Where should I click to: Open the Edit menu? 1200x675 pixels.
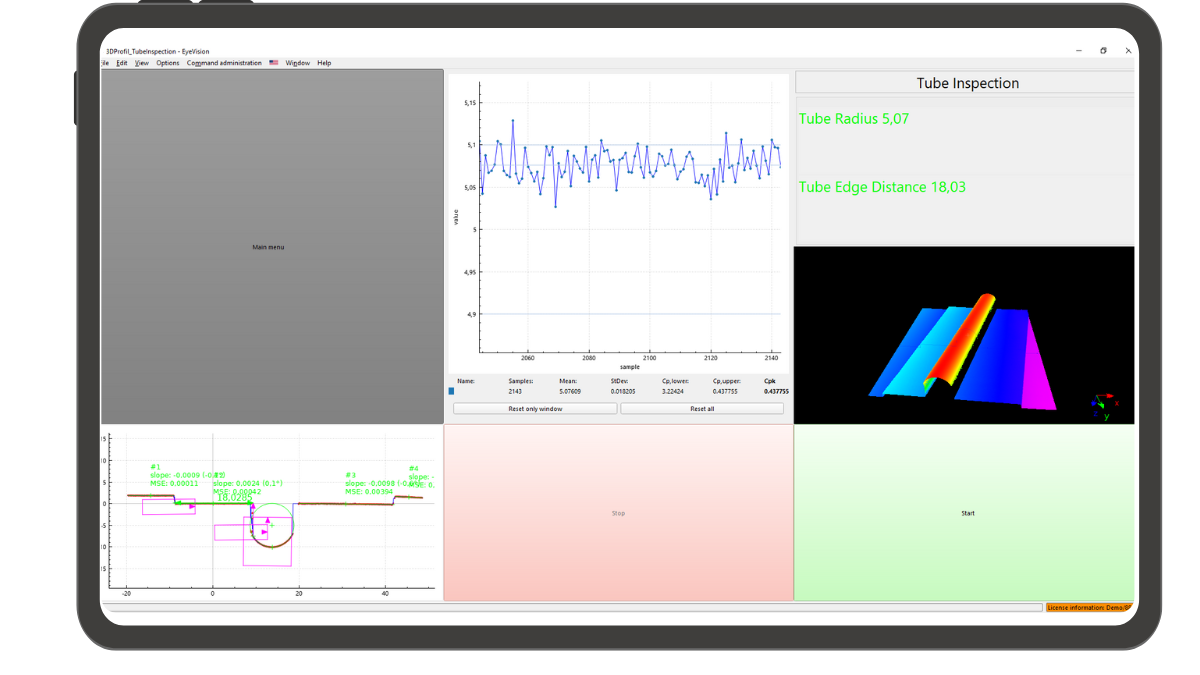121,63
